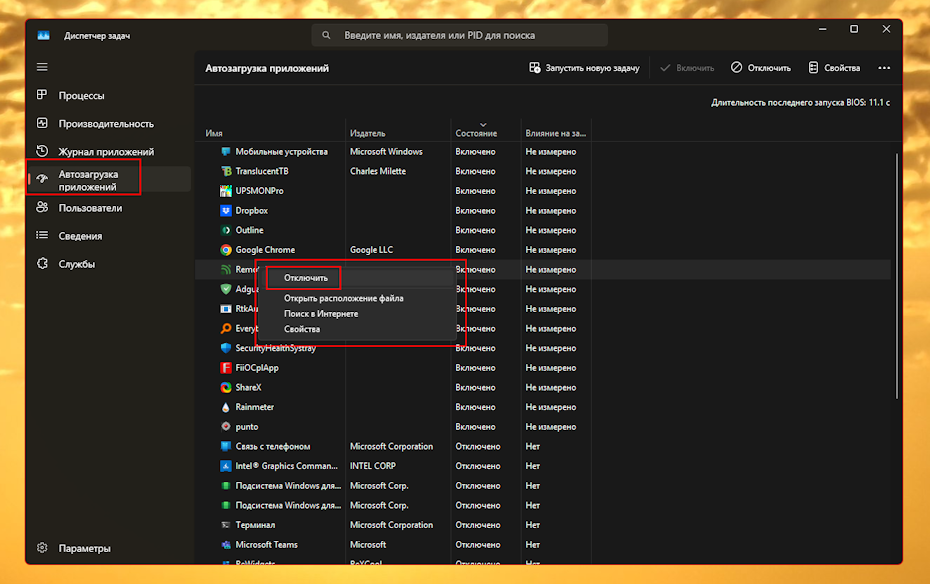The width and height of the screenshot is (930, 584).
Task: Open the Processes page icon in sidebar
Action: coord(42,96)
